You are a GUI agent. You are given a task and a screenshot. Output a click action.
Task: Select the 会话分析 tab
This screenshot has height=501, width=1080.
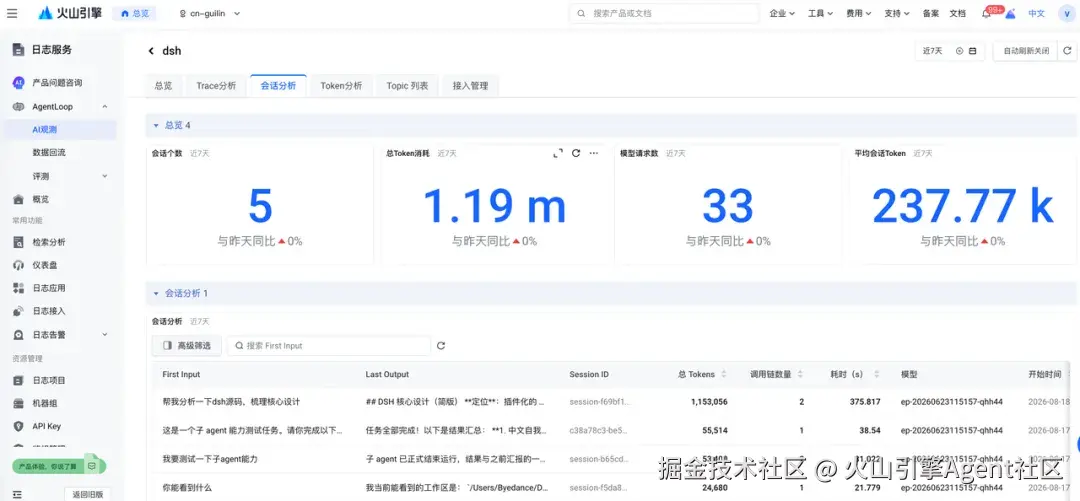pyautogui.click(x=278, y=86)
